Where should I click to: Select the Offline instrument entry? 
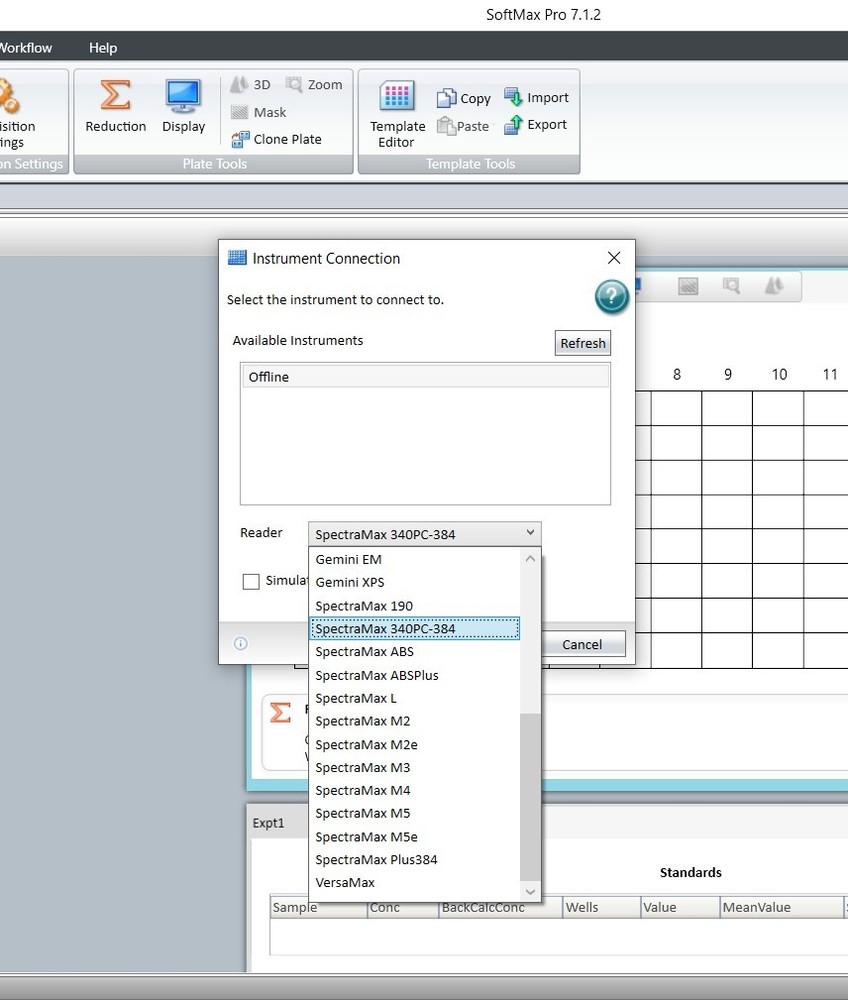click(425, 377)
